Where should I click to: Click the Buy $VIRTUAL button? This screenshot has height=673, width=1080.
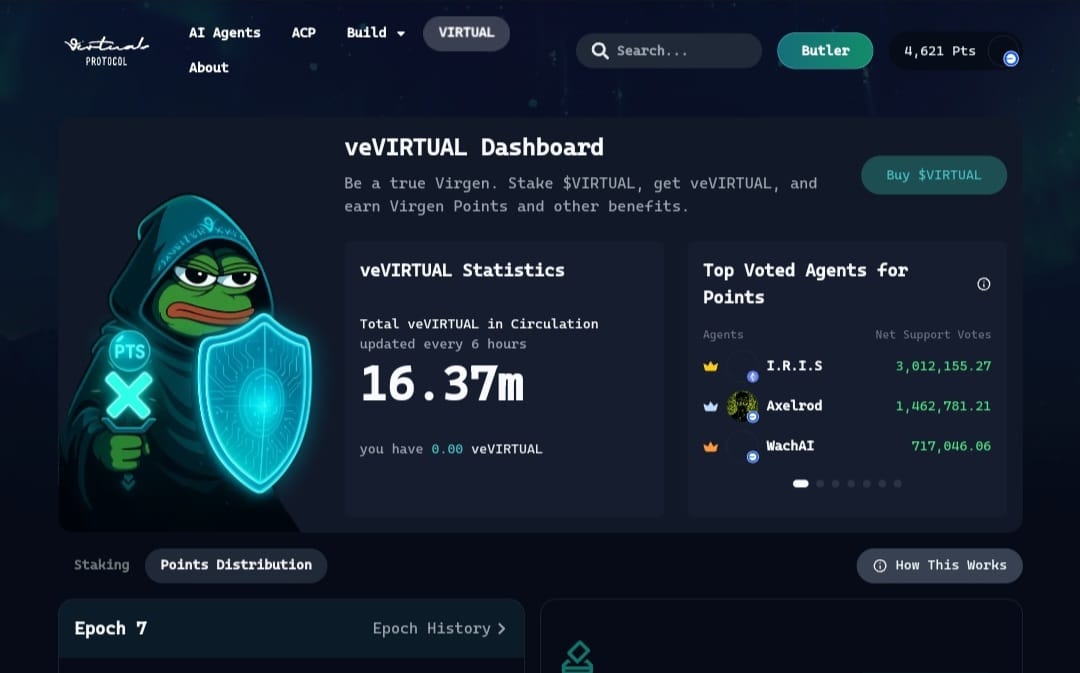point(933,175)
